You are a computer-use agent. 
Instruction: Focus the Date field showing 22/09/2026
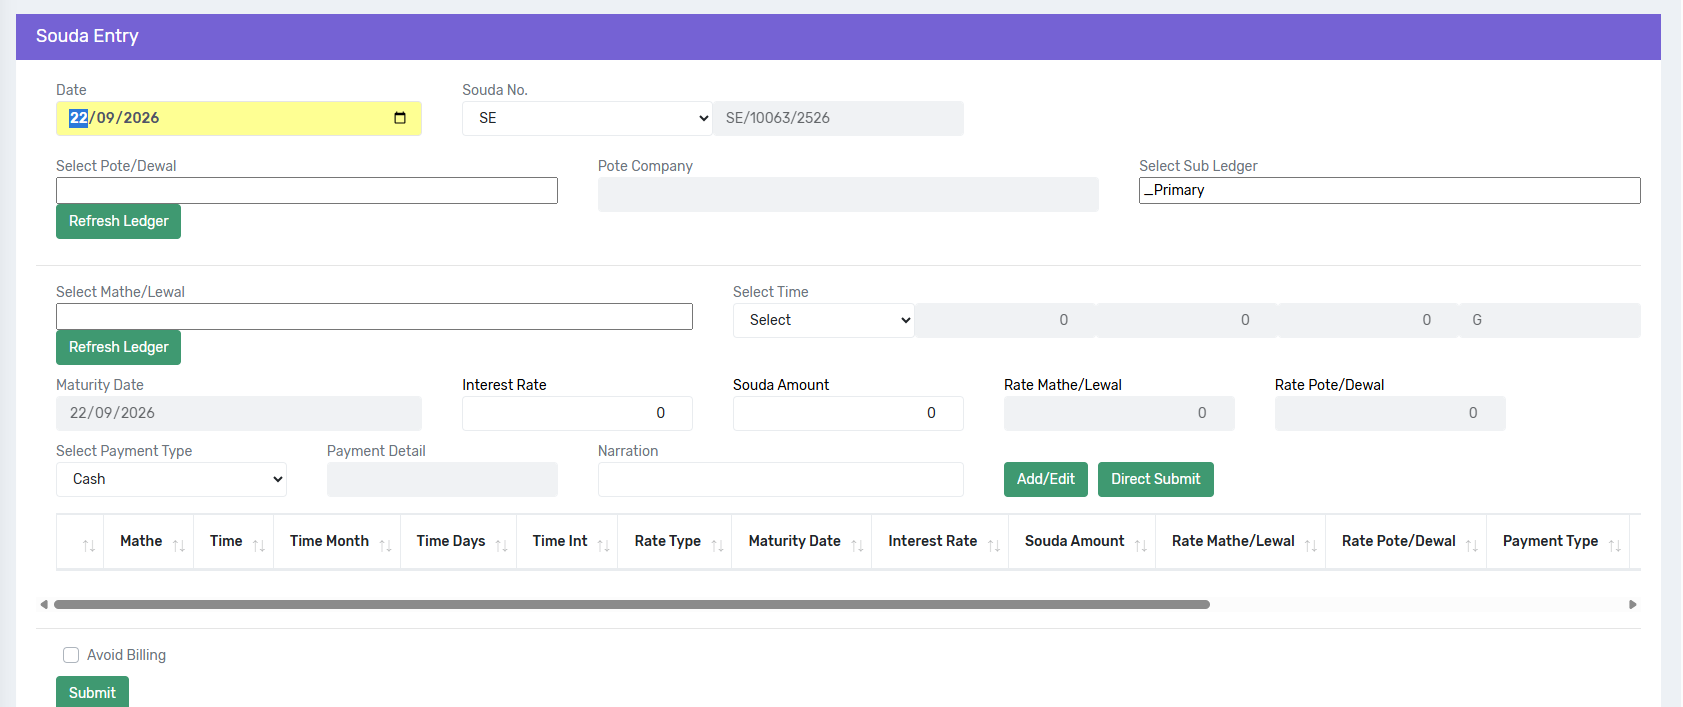(239, 118)
